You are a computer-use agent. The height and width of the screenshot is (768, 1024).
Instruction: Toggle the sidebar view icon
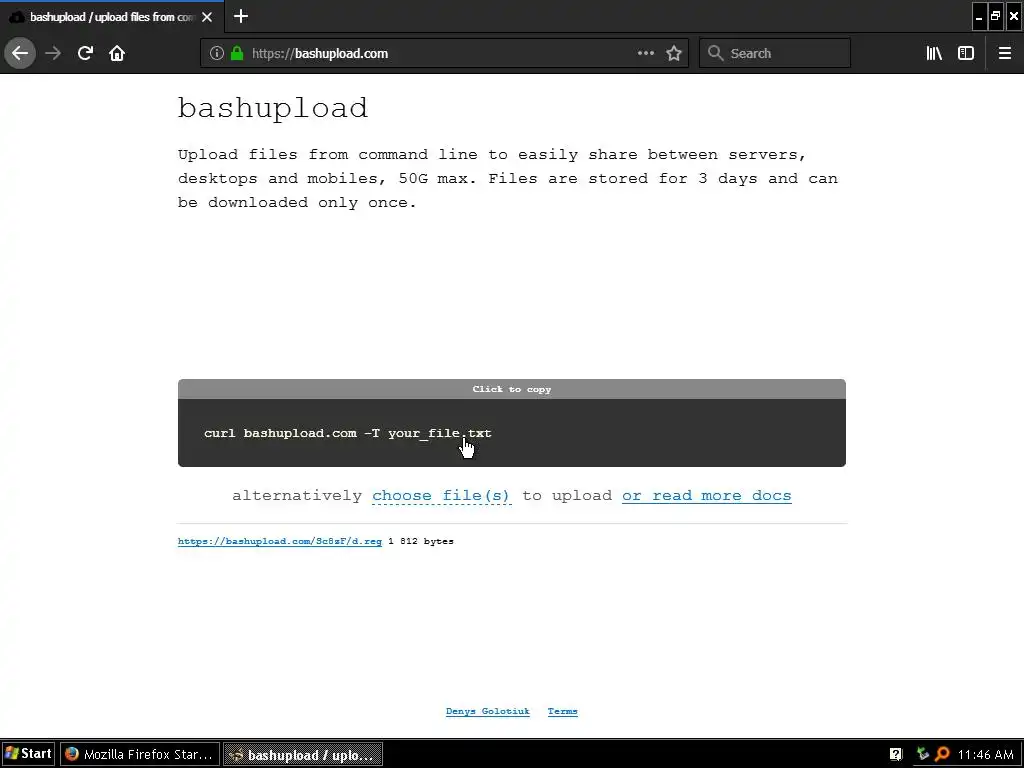tap(966, 53)
